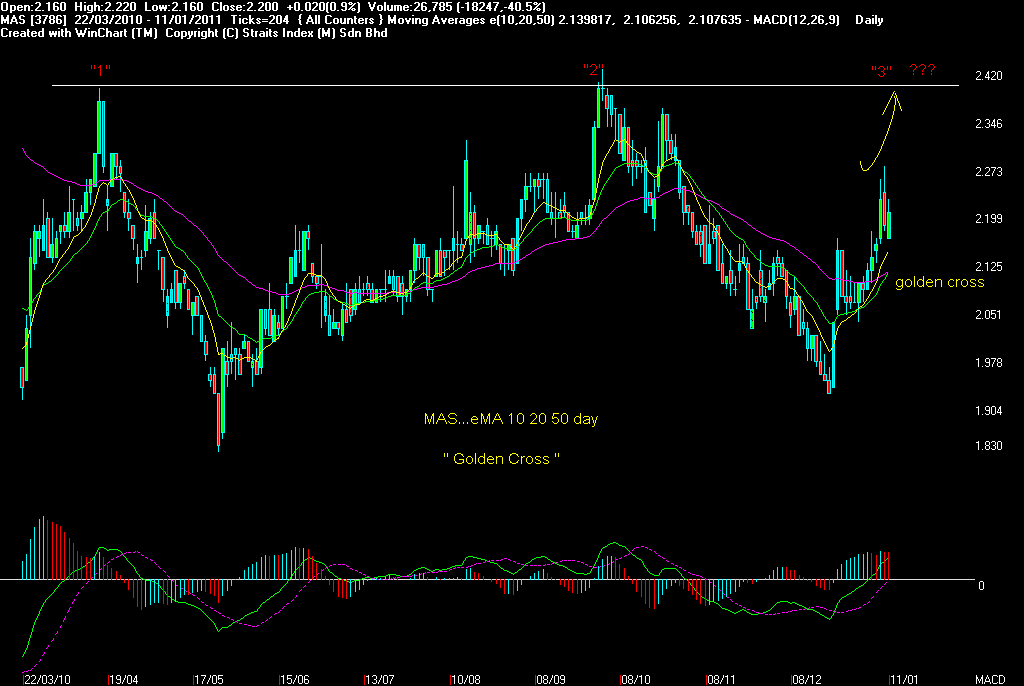The width and height of the screenshot is (1024, 686).
Task: Click the MACD zero-line "0" axis label
Action: point(981,586)
